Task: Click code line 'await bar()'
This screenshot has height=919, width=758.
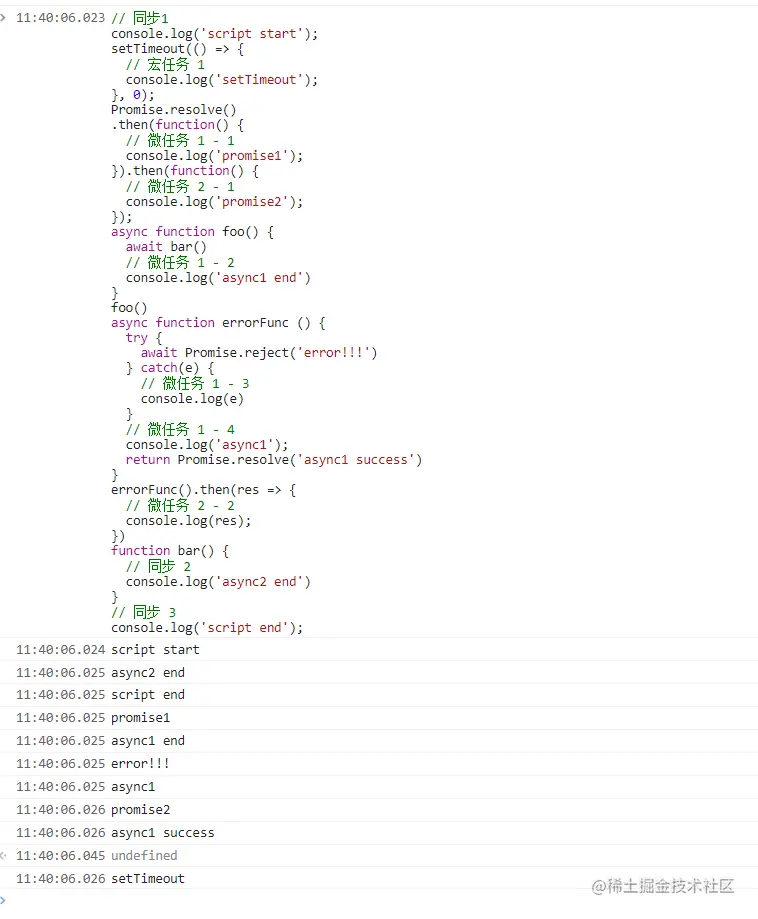Action: click(166, 247)
